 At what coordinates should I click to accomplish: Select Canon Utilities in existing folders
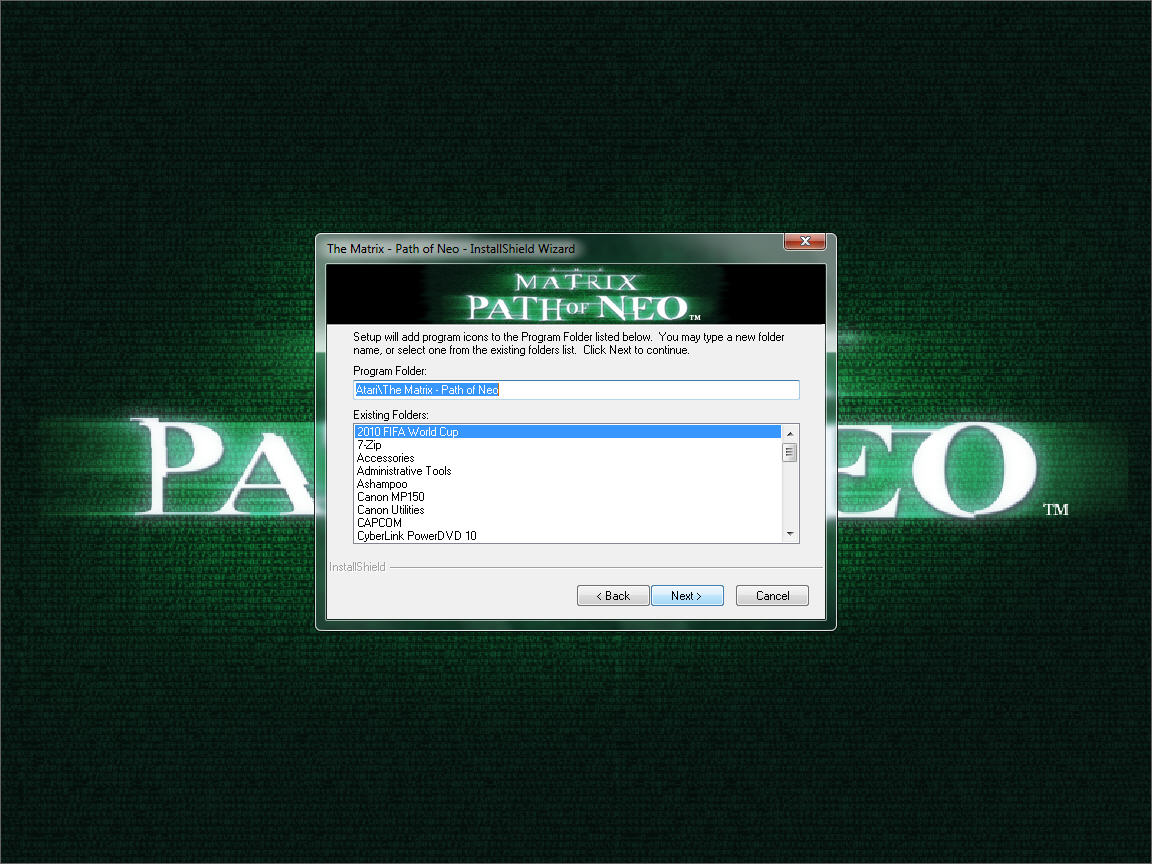[567, 510]
